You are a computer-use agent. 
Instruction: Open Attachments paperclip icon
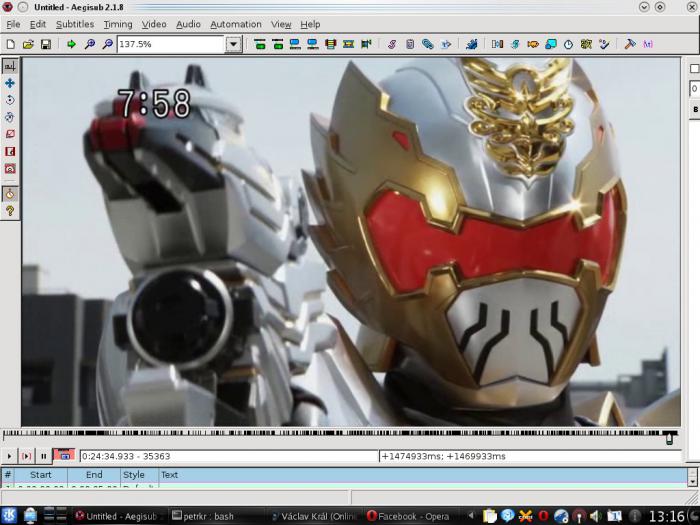click(427, 44)
